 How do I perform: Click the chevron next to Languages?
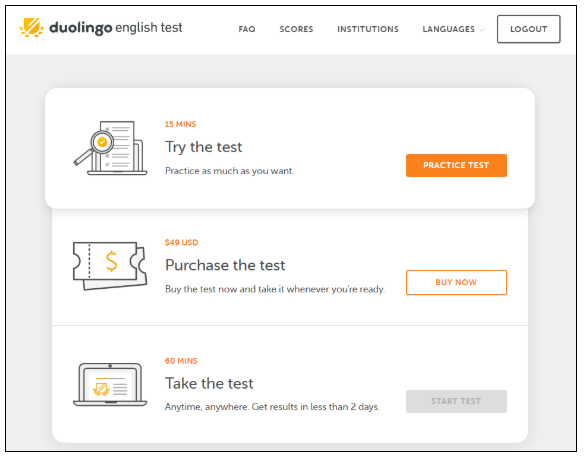point(482,29)
